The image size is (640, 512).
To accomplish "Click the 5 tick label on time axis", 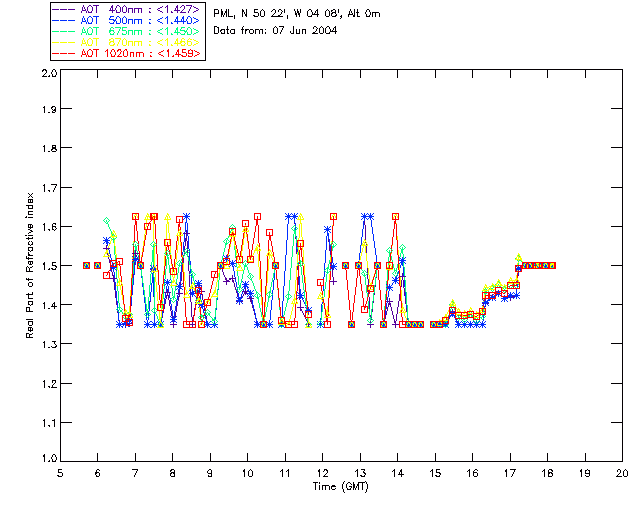I will 60,472.
